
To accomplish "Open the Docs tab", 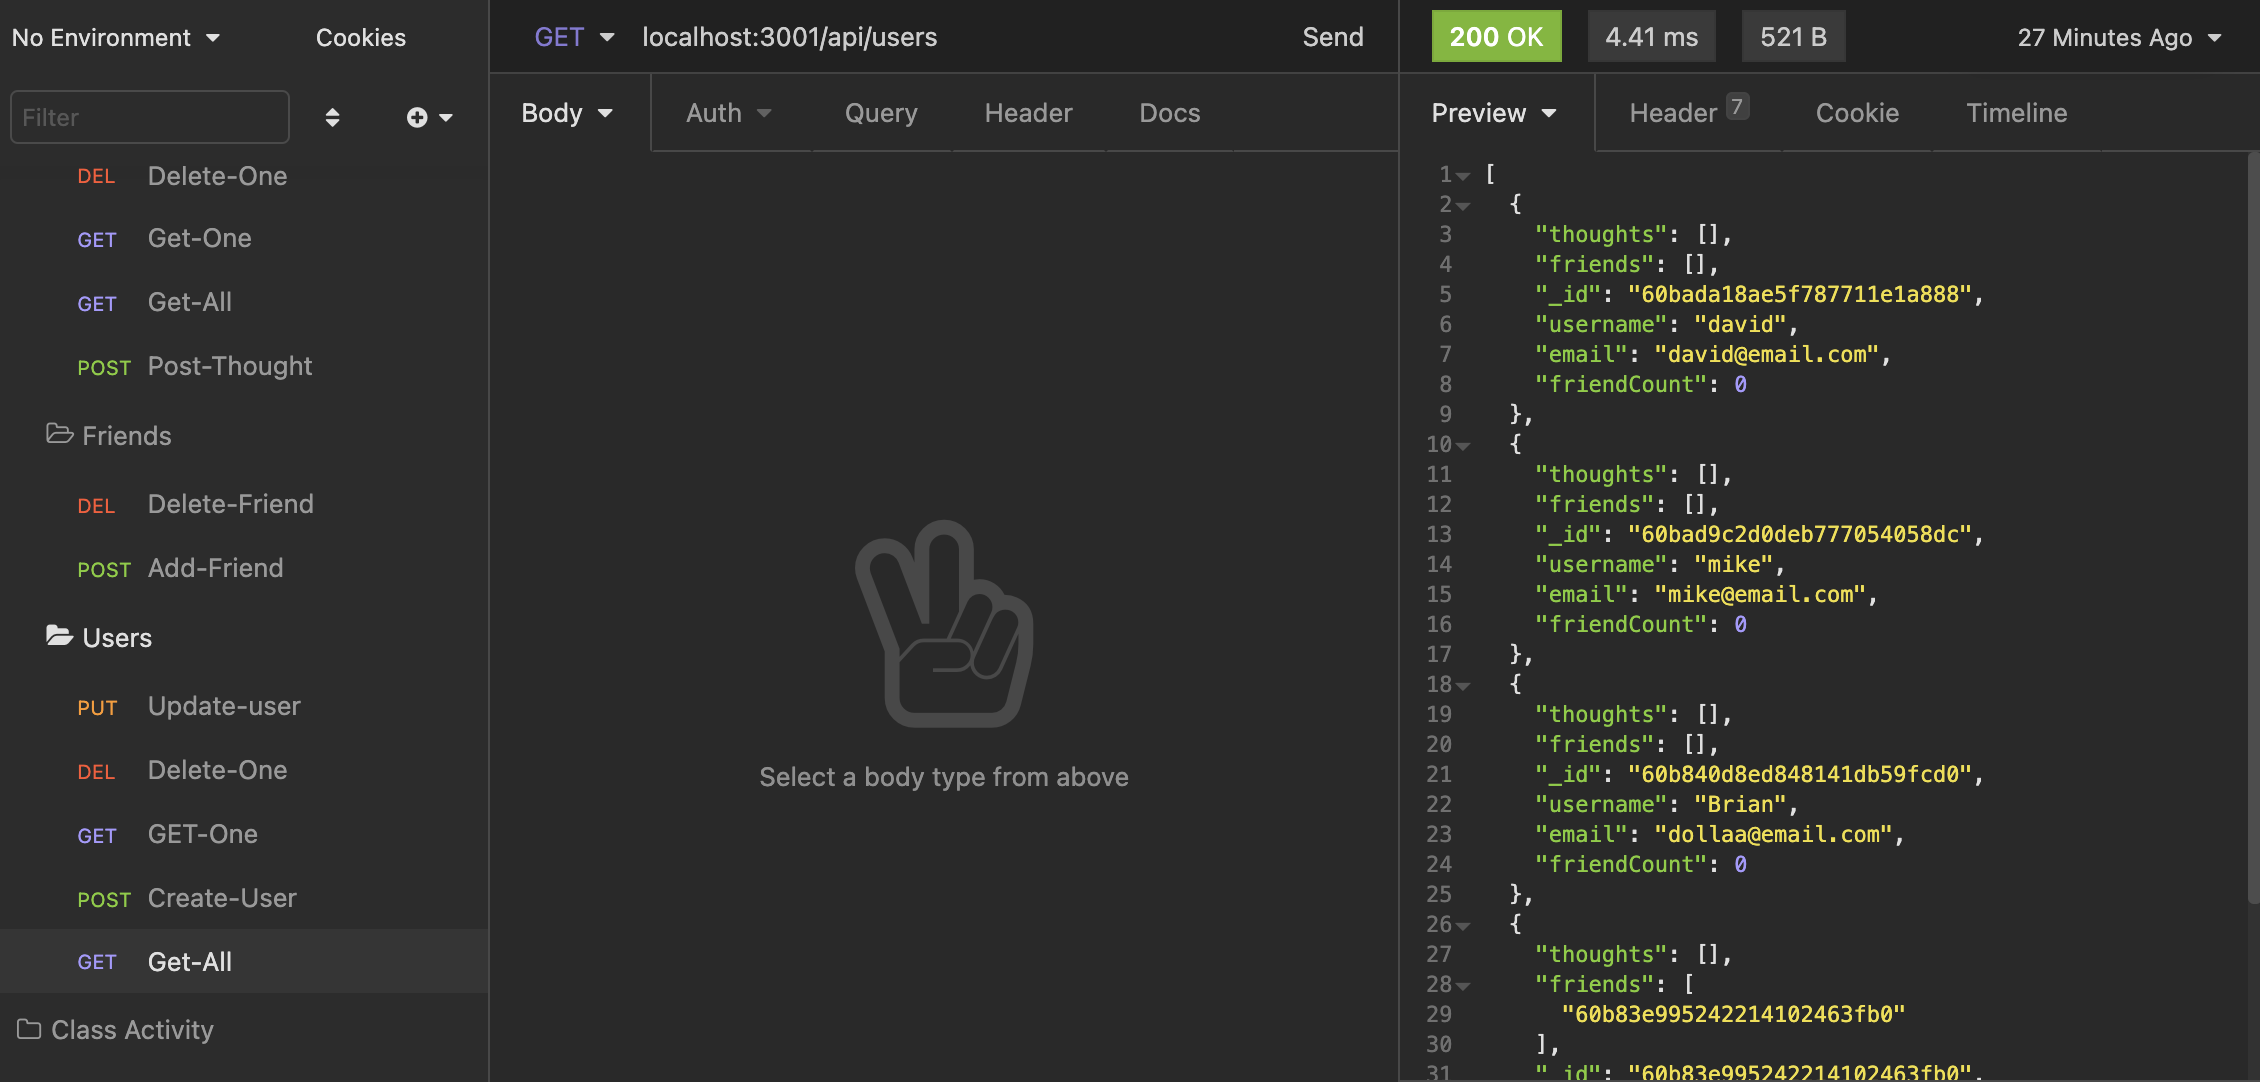I will (1169, 113).
